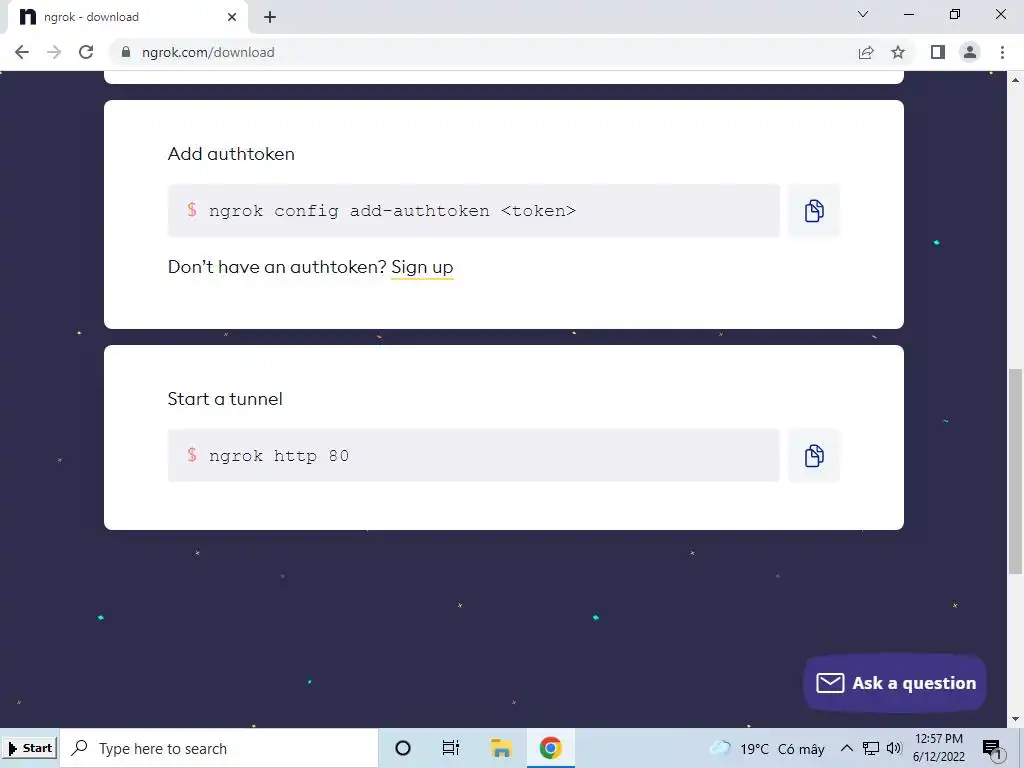Click the scrollbar down arrow

(1015, 720)
